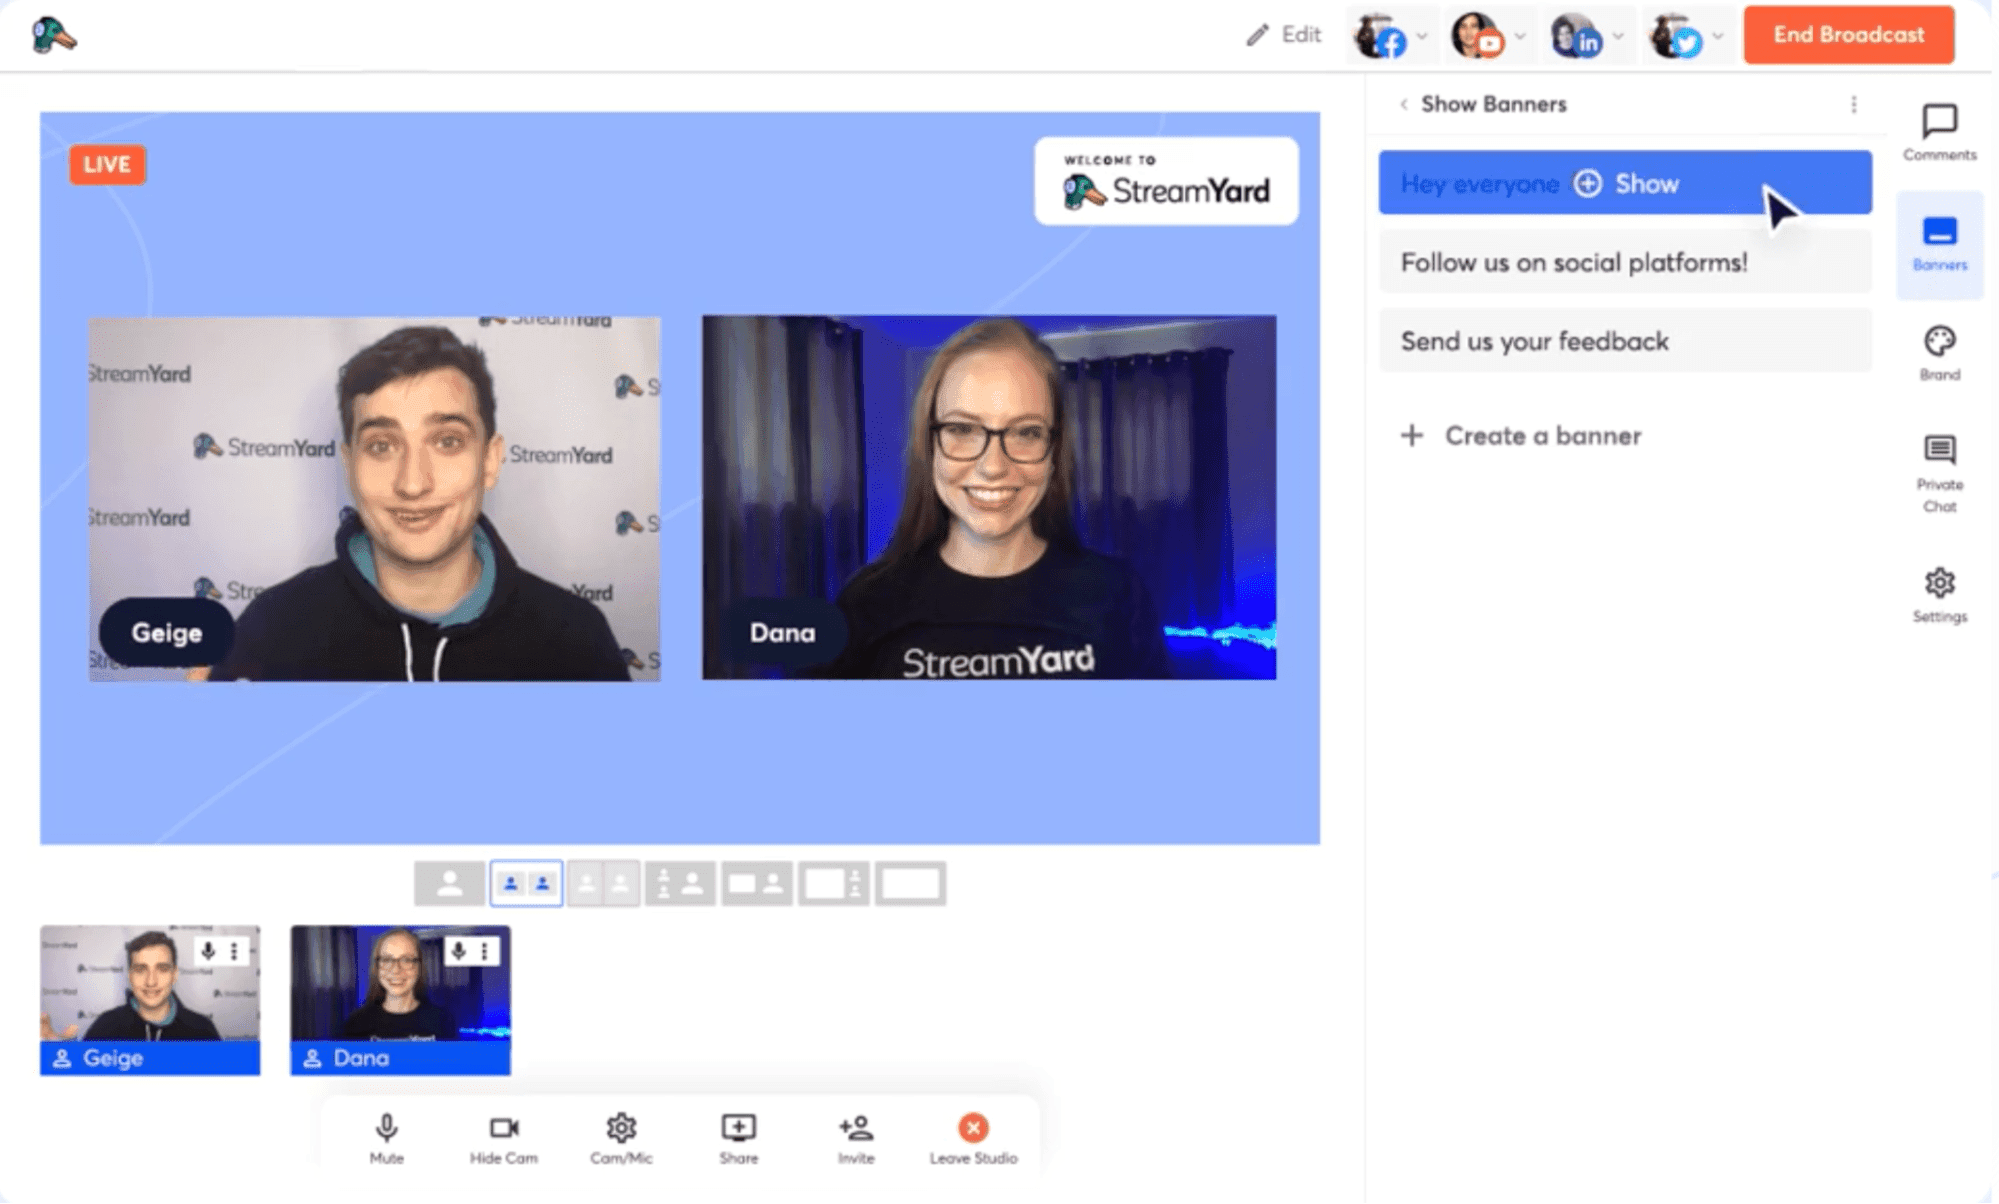Select the screen with side thumbnails layout
This screenshot has width=1999, height=1204.
tap(833, 884)
